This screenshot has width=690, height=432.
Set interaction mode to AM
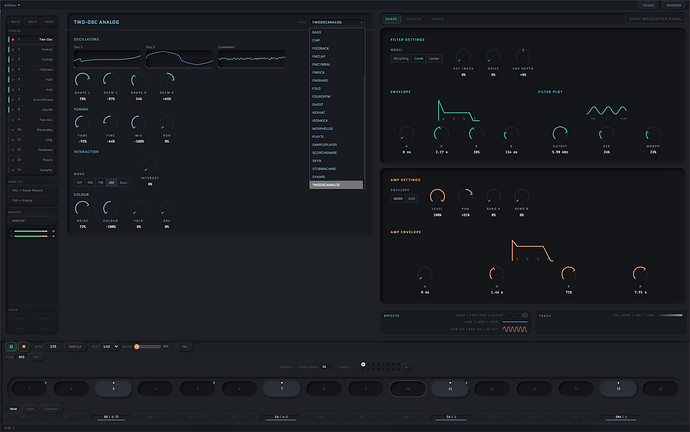[x=111, y=183]
